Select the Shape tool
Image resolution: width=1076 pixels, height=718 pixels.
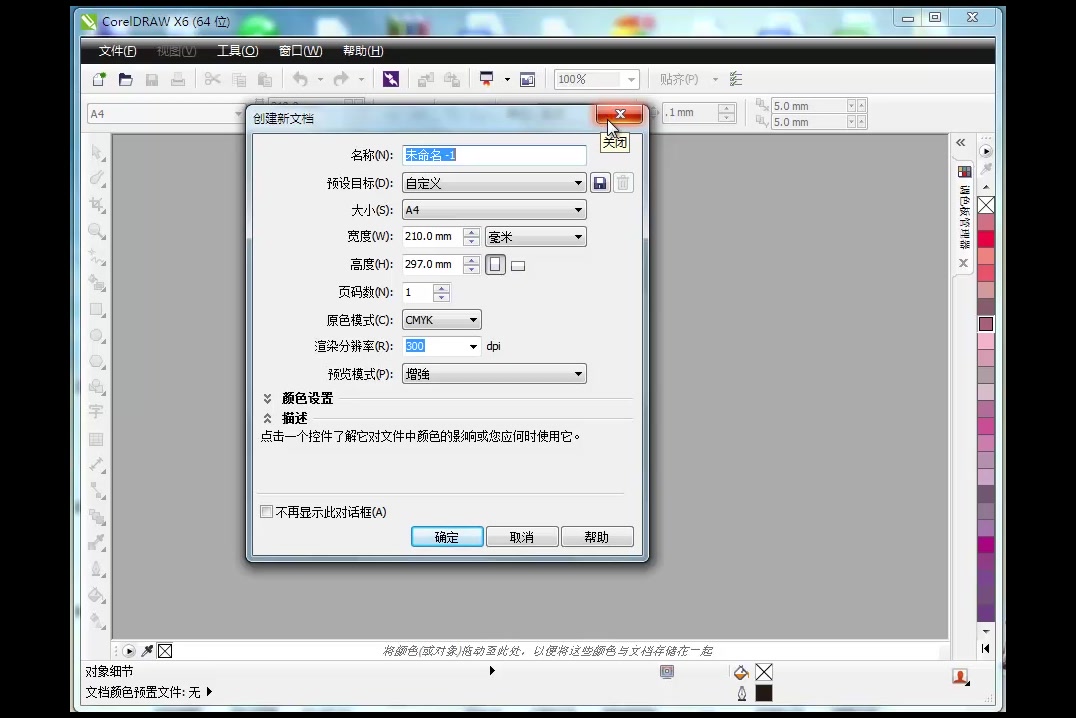click(96, 178)
